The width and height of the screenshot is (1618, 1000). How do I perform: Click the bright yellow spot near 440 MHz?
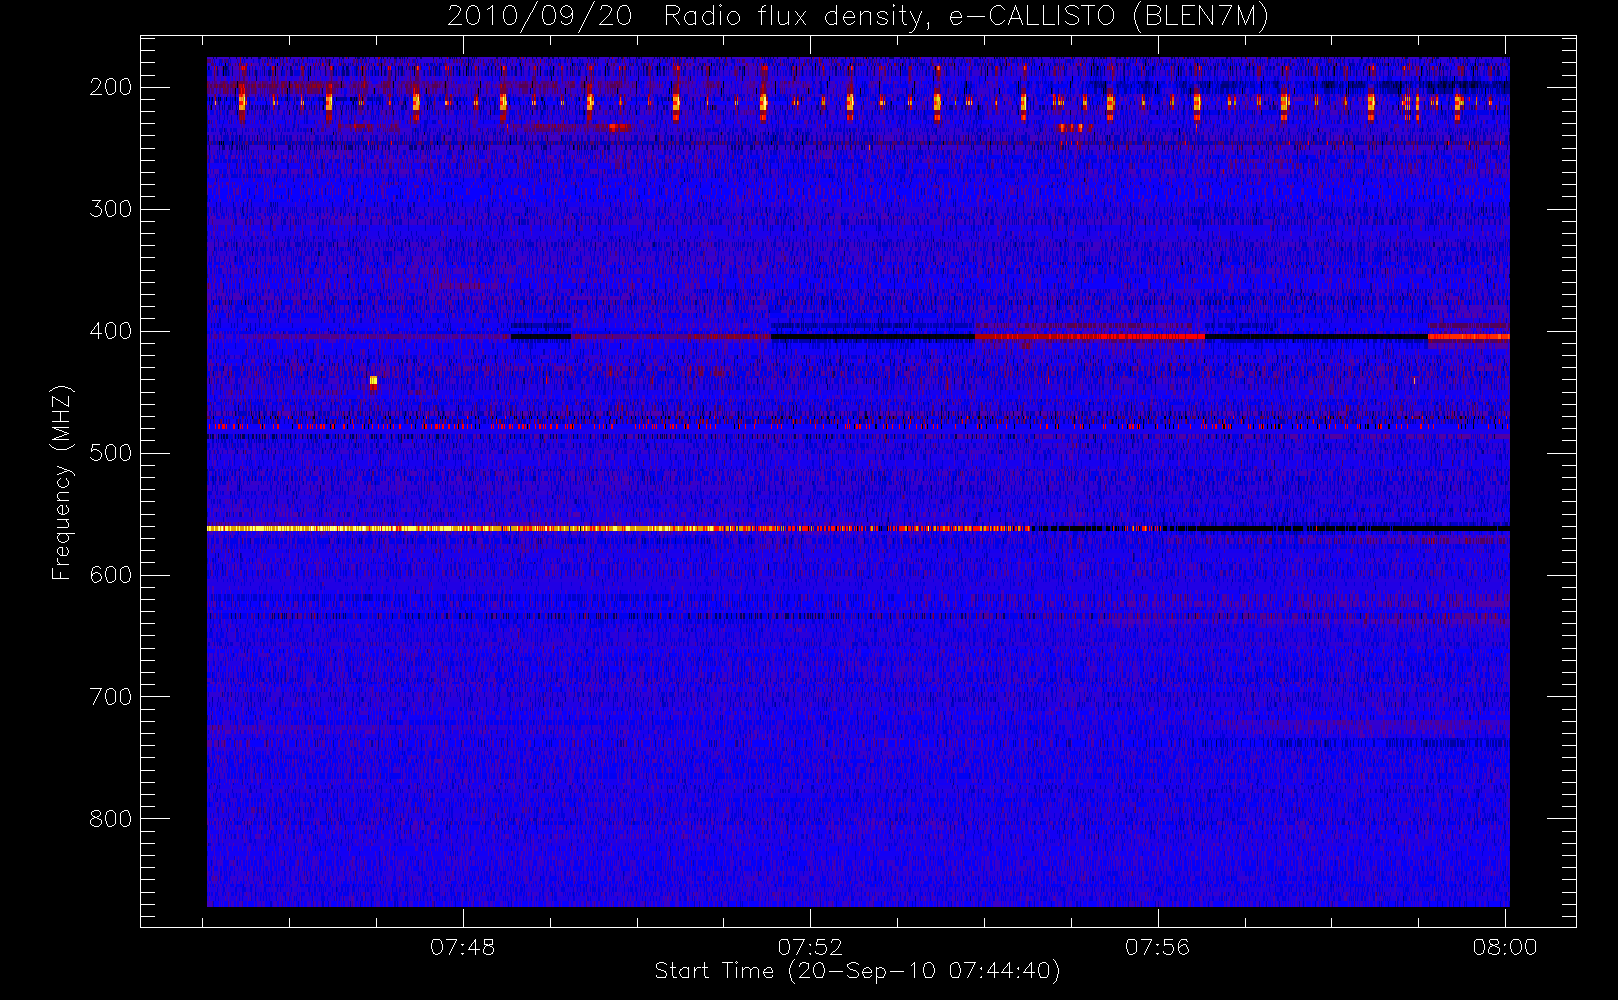click(373, 380)
